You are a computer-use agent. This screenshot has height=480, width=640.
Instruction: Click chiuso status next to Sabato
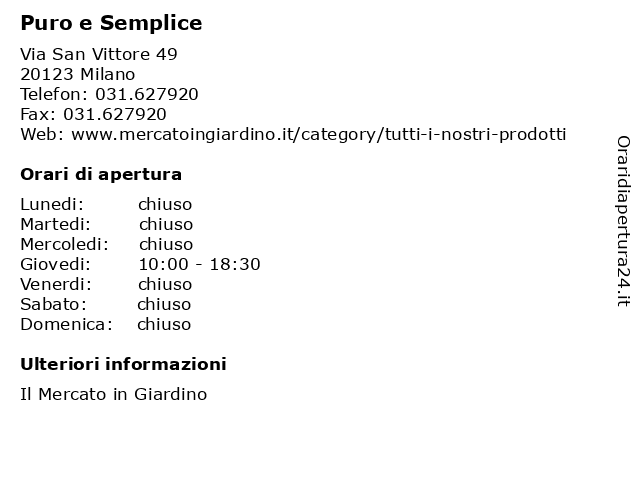pyautogui.click(x=164, y=304)
